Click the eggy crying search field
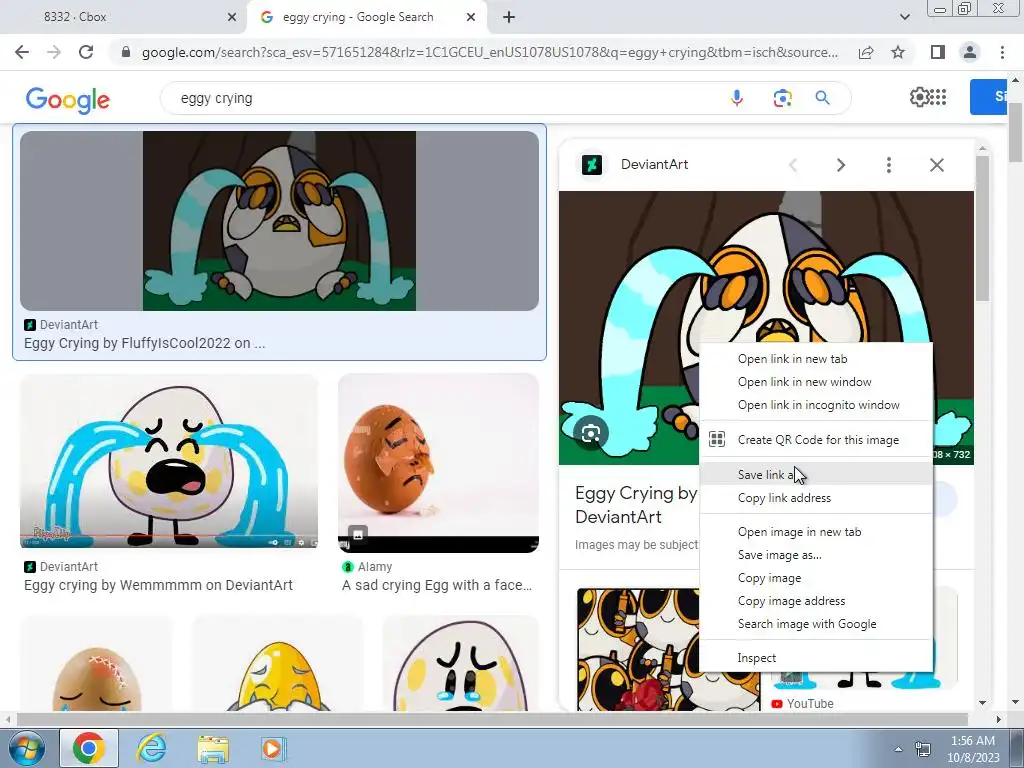This screenshot has height=768, width=1024. [x=444, y=98]
